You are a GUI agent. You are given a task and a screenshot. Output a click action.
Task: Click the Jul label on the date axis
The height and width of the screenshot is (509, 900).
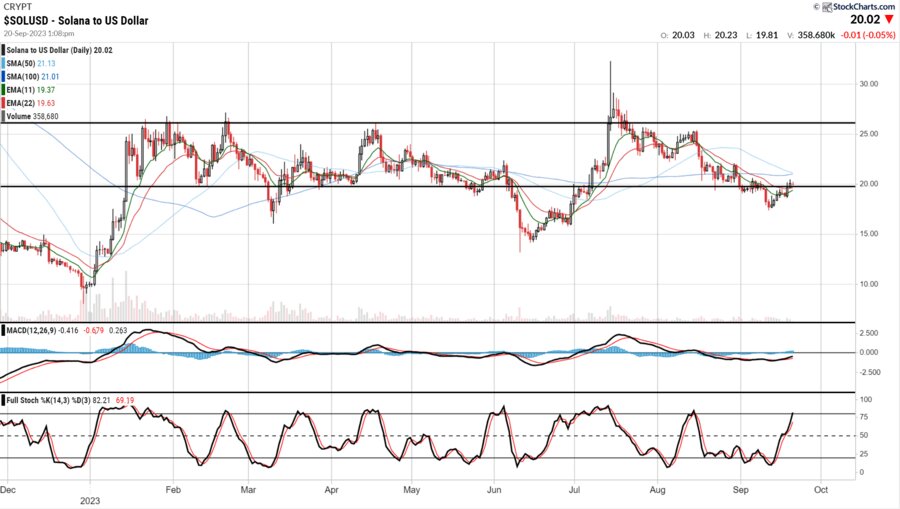(576, 489)
